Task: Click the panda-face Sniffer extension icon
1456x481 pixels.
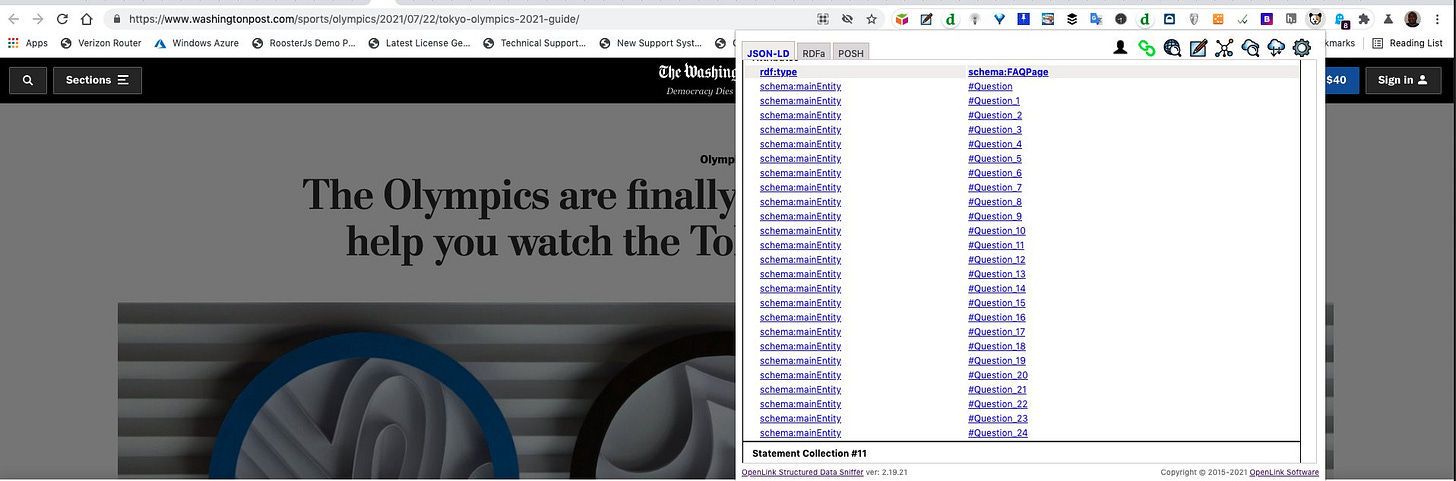Action: pos(1316,19)
